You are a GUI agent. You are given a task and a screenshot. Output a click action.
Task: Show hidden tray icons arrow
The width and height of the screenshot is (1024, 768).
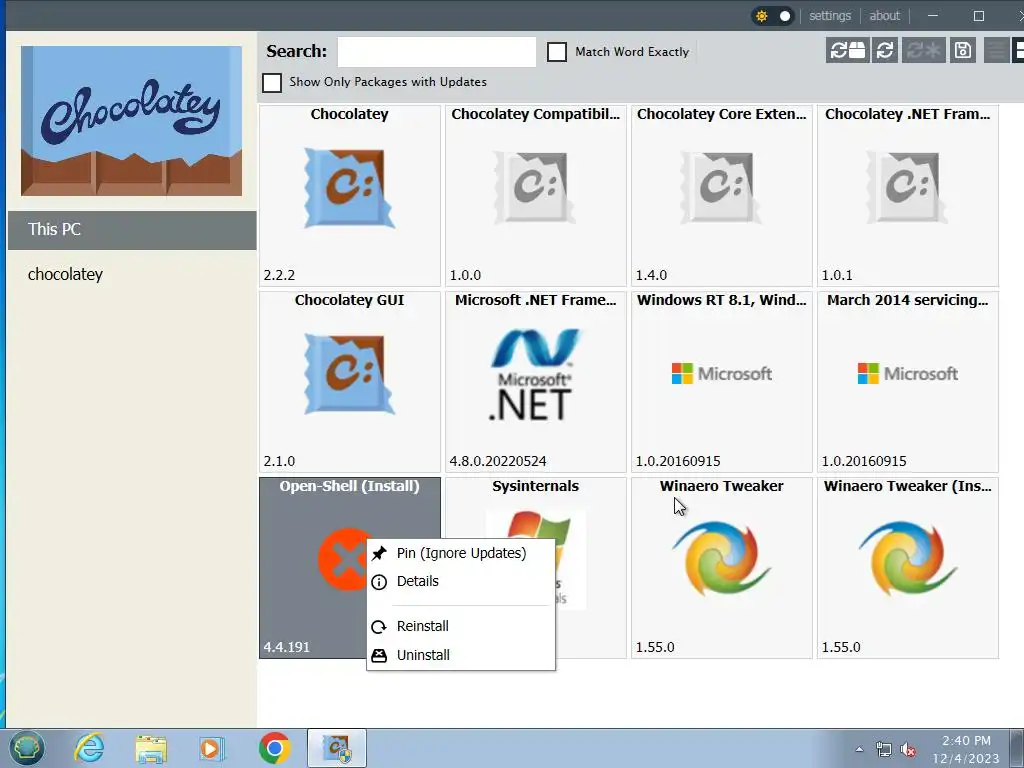click(859, 749)
